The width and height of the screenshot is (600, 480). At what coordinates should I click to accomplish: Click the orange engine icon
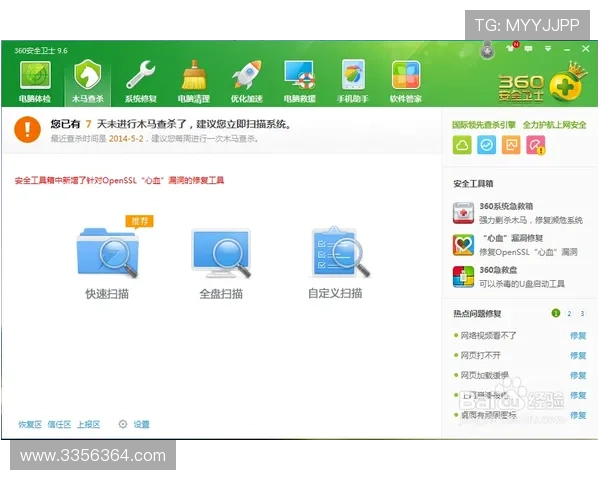[x=511, y=145]
